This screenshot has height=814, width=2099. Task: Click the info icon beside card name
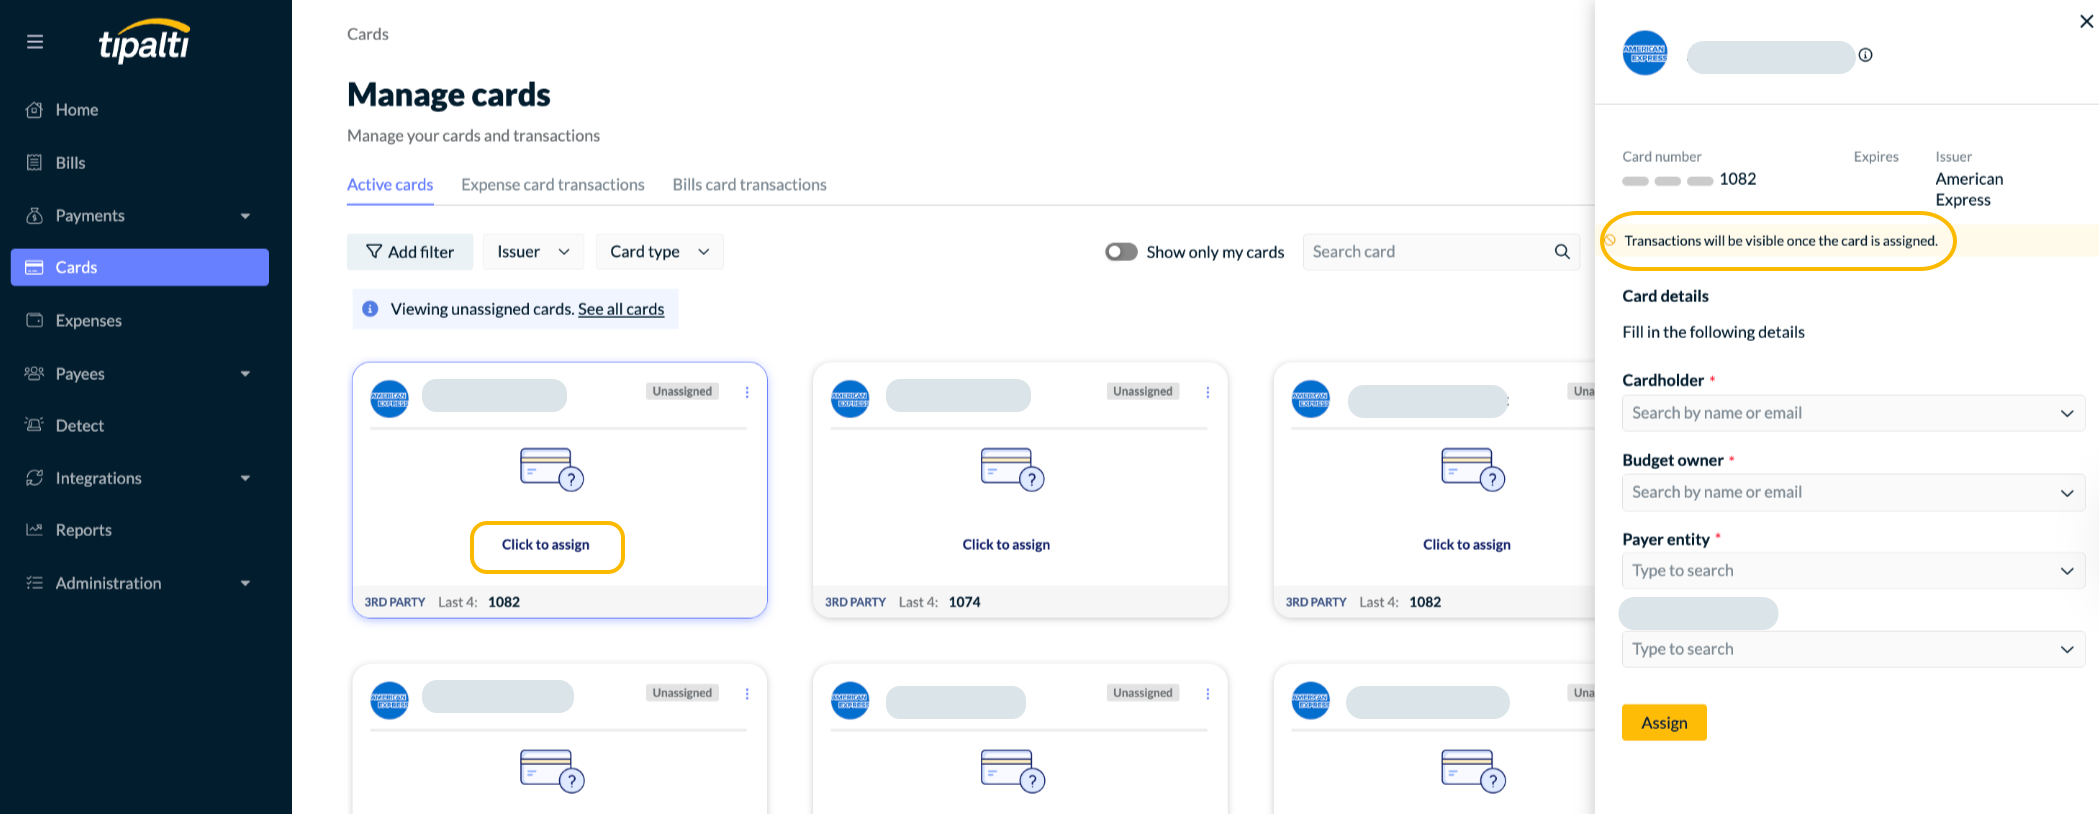point(1865,56)
